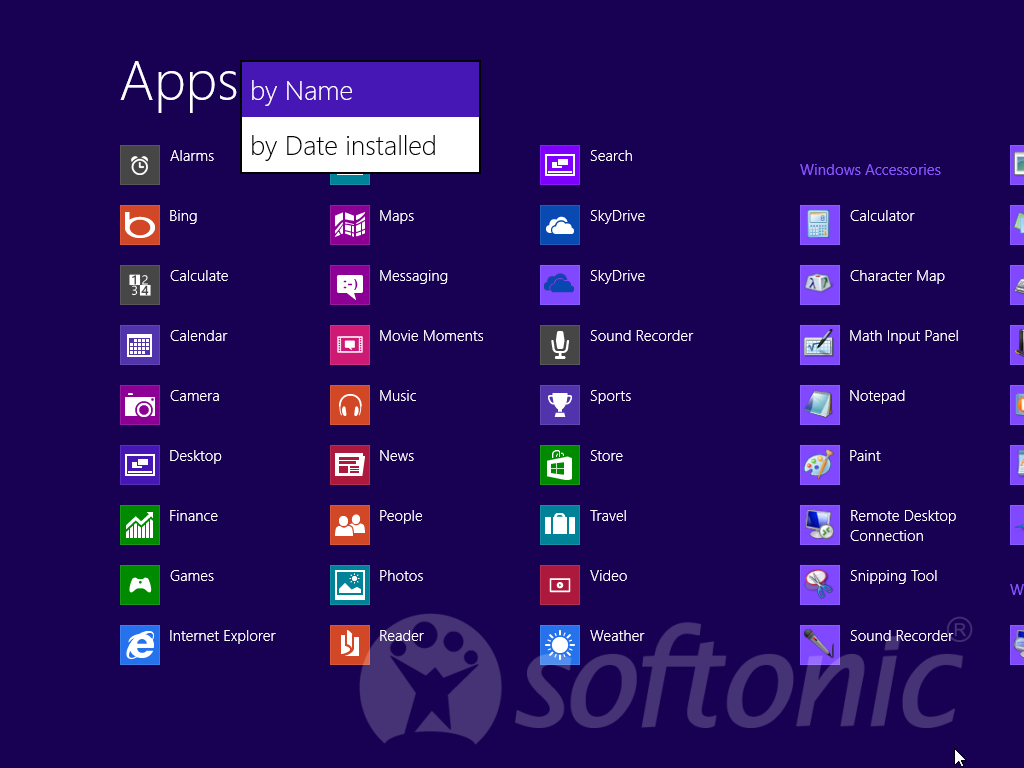Viewport: 1024px width, 768px height.
Task: Open the Character Map utility
Action: [x=820, y=285]
